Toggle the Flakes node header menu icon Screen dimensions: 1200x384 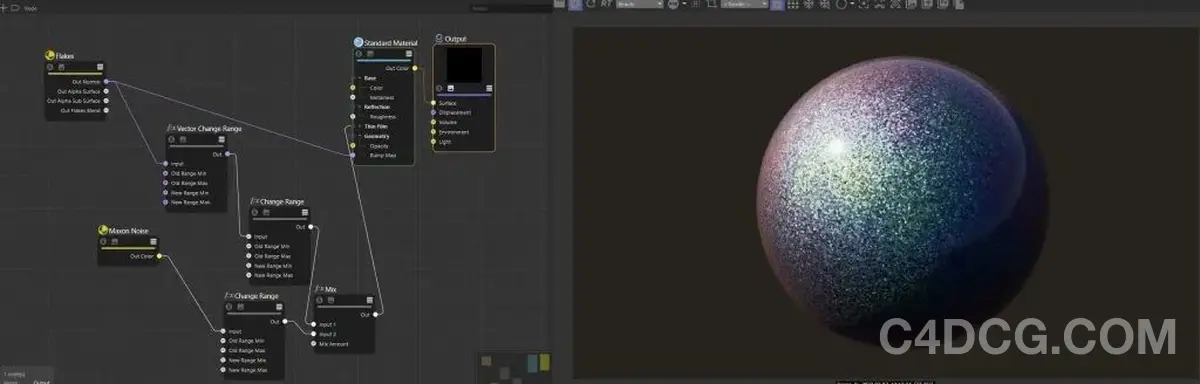[x=100, y=67]
